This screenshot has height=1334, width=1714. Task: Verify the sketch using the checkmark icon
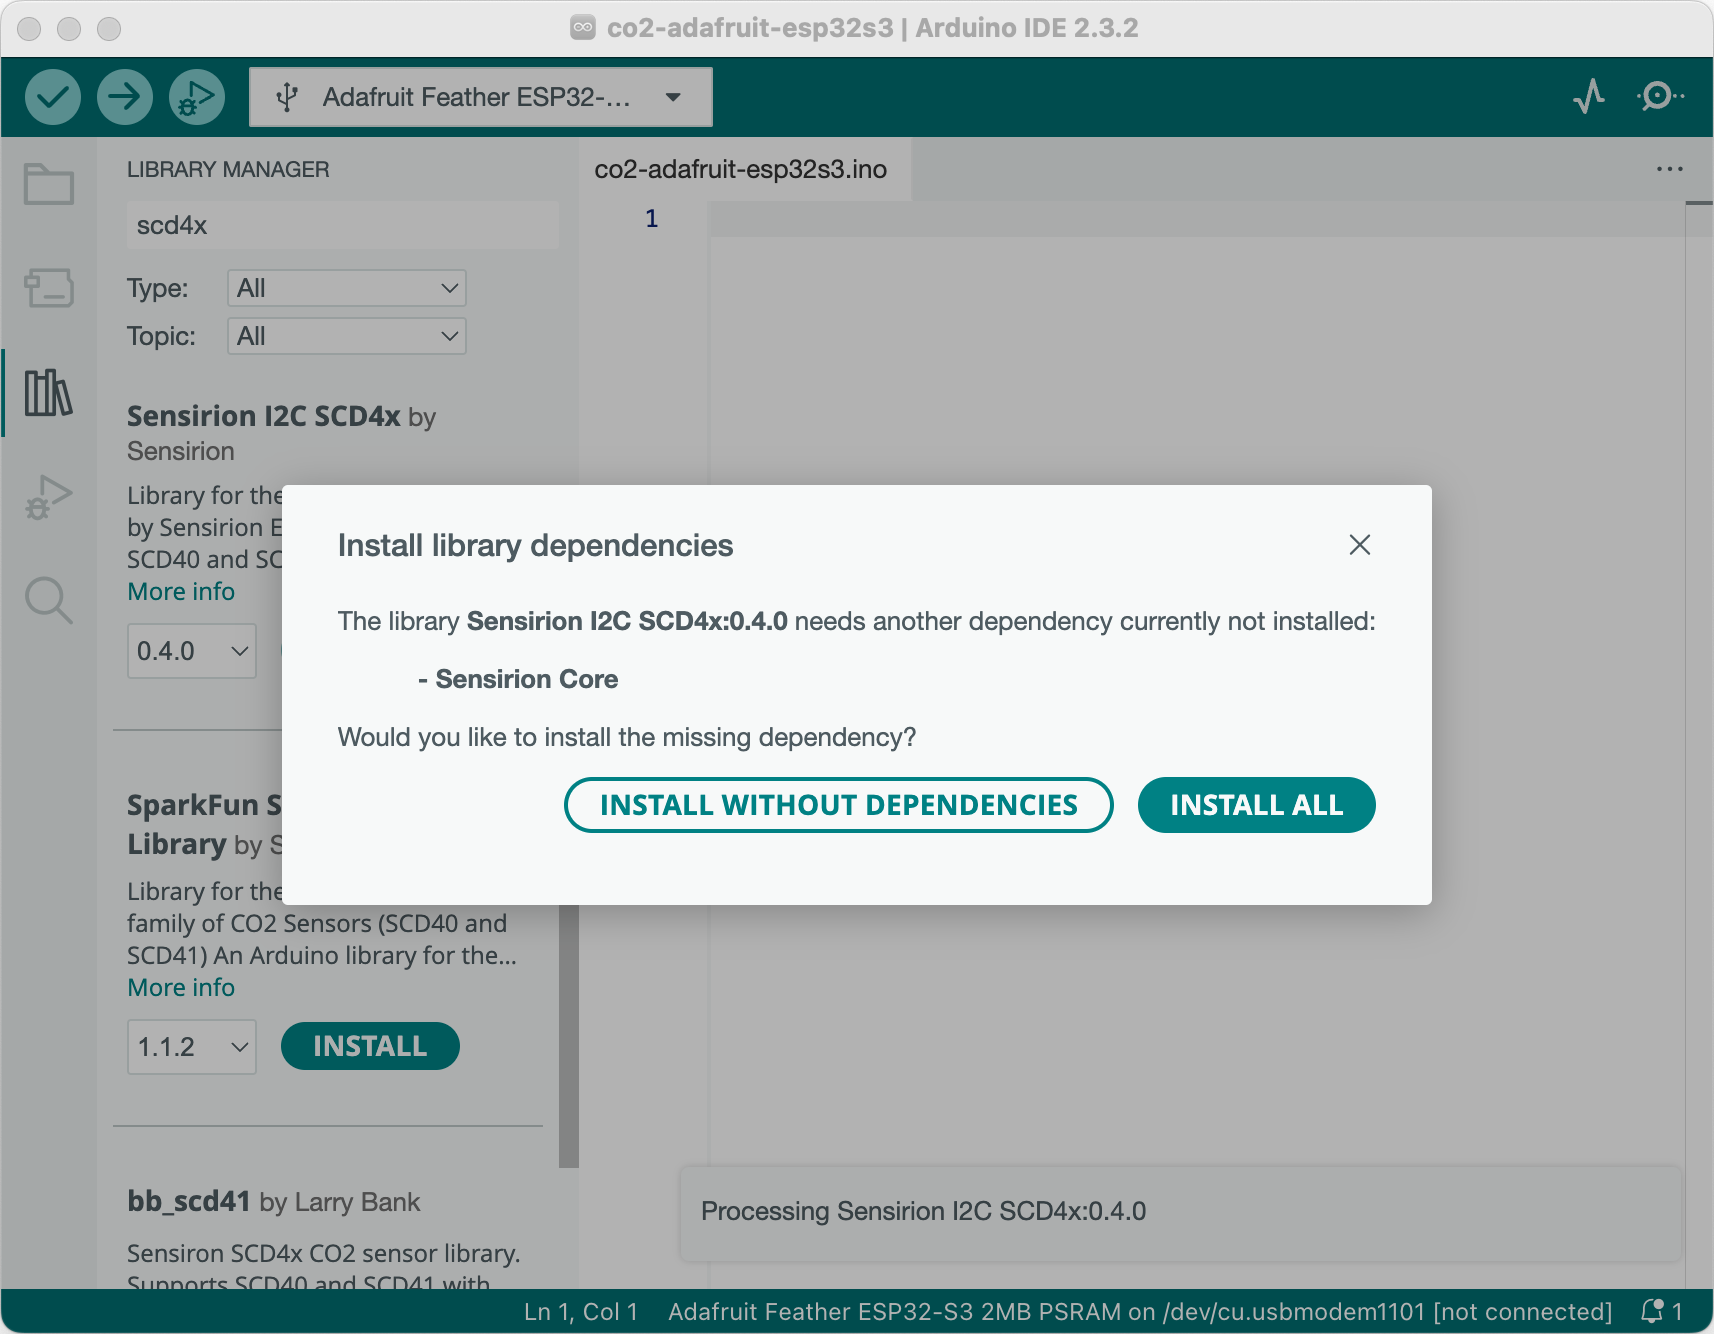click(53, 96)
